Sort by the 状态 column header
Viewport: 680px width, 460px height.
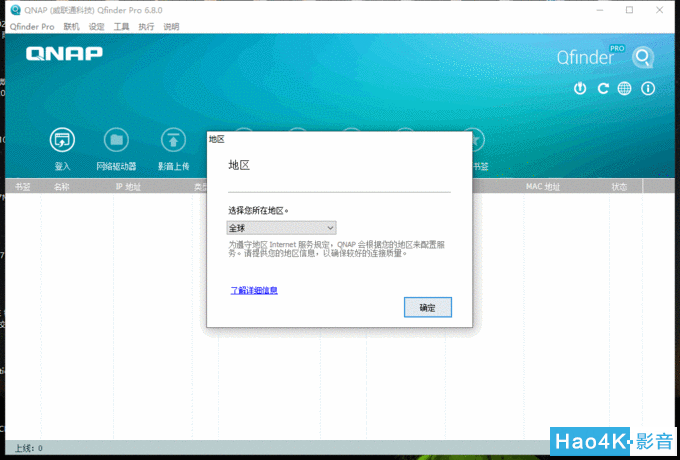pyautogui.click(x=619, y=187)
